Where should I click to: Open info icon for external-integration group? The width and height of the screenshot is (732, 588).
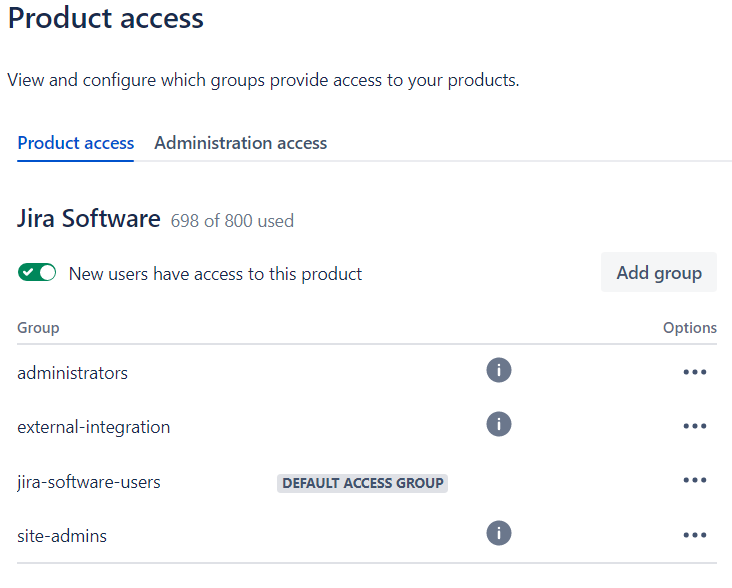[x=499, y=424]
